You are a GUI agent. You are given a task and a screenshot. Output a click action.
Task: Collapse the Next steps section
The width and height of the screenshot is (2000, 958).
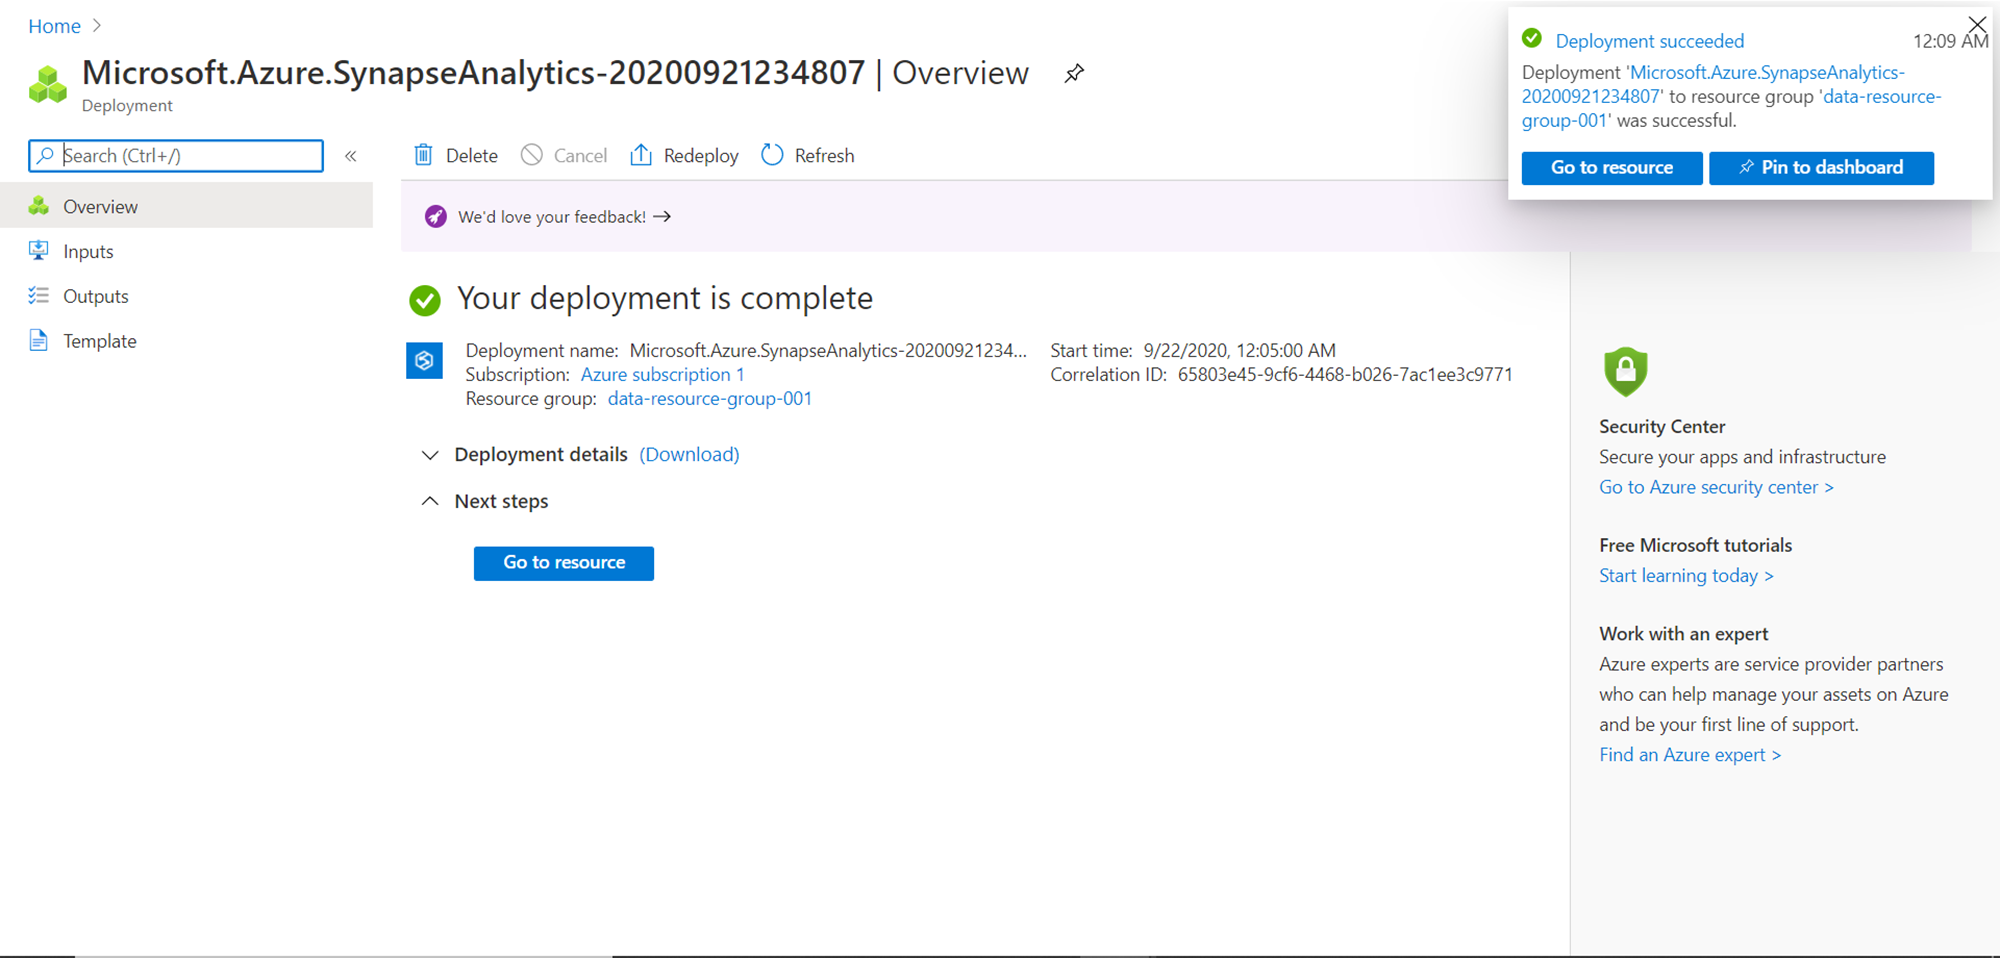point(430,501)
